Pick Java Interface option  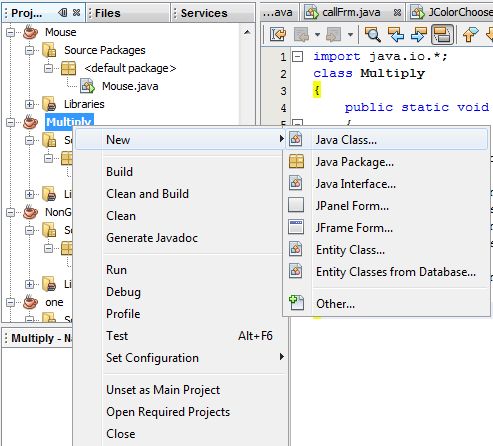click(x=386, y=184)
